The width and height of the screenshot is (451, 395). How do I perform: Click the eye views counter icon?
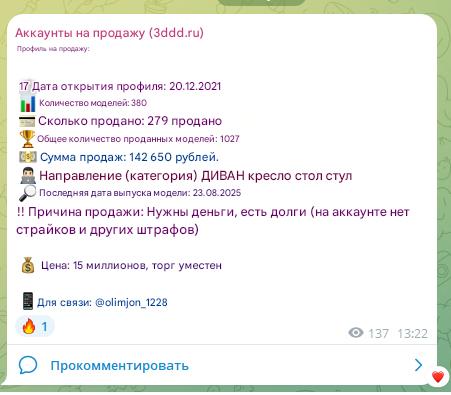click(356, 333)
